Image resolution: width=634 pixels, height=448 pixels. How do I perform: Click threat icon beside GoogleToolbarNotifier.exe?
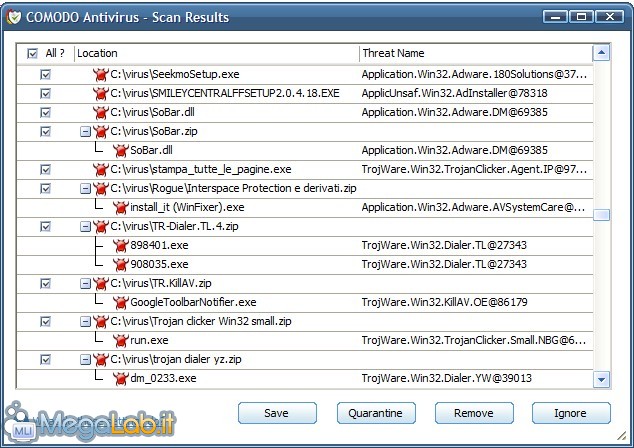pos(120,302)
